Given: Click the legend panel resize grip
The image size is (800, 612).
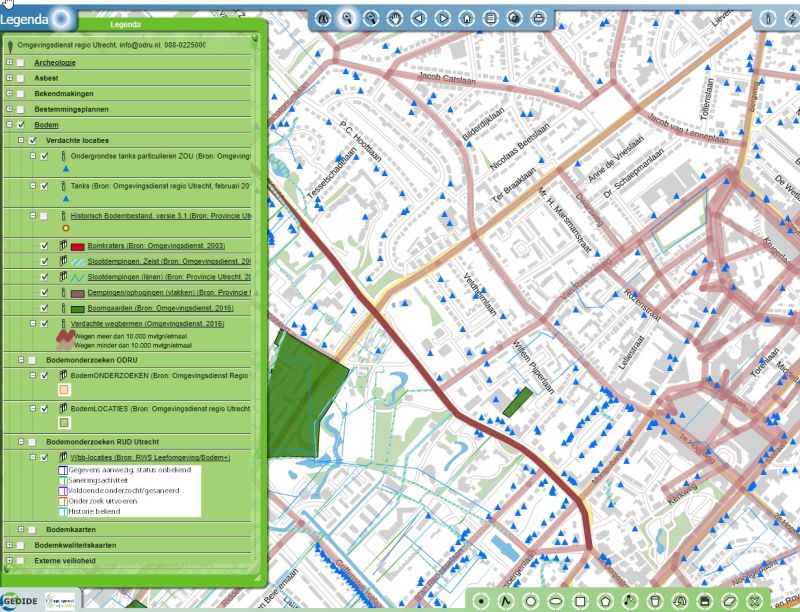Looking at the screenshot, I should click(x=258, y=578).
